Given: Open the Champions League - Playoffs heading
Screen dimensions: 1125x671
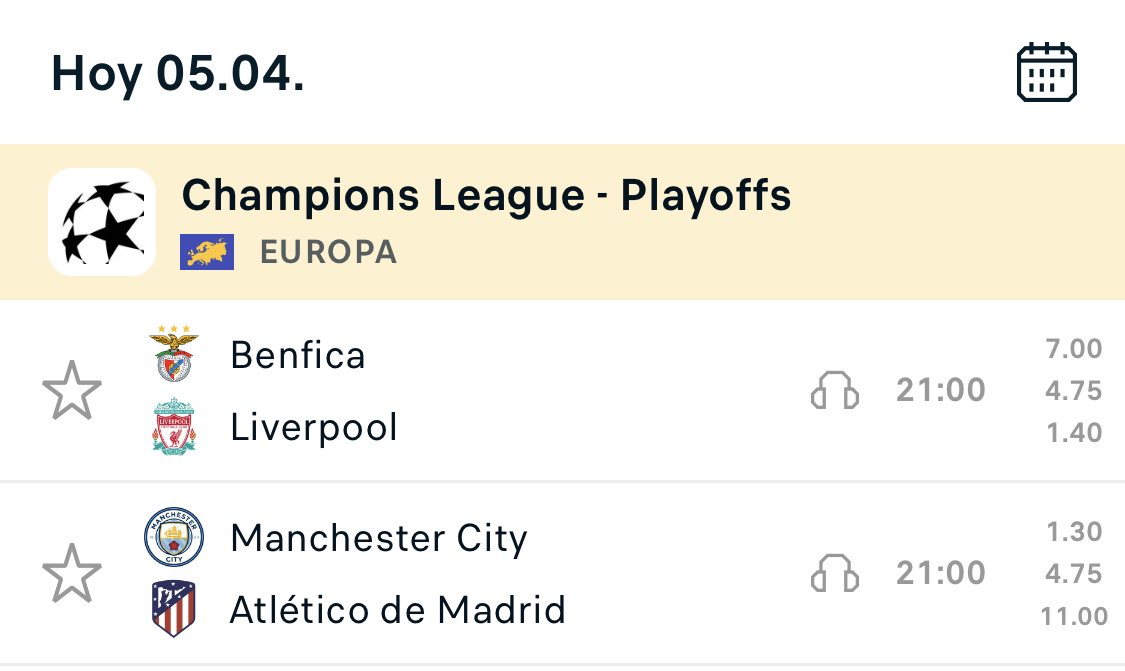Looking at the screenshot, I should (486, 196).
